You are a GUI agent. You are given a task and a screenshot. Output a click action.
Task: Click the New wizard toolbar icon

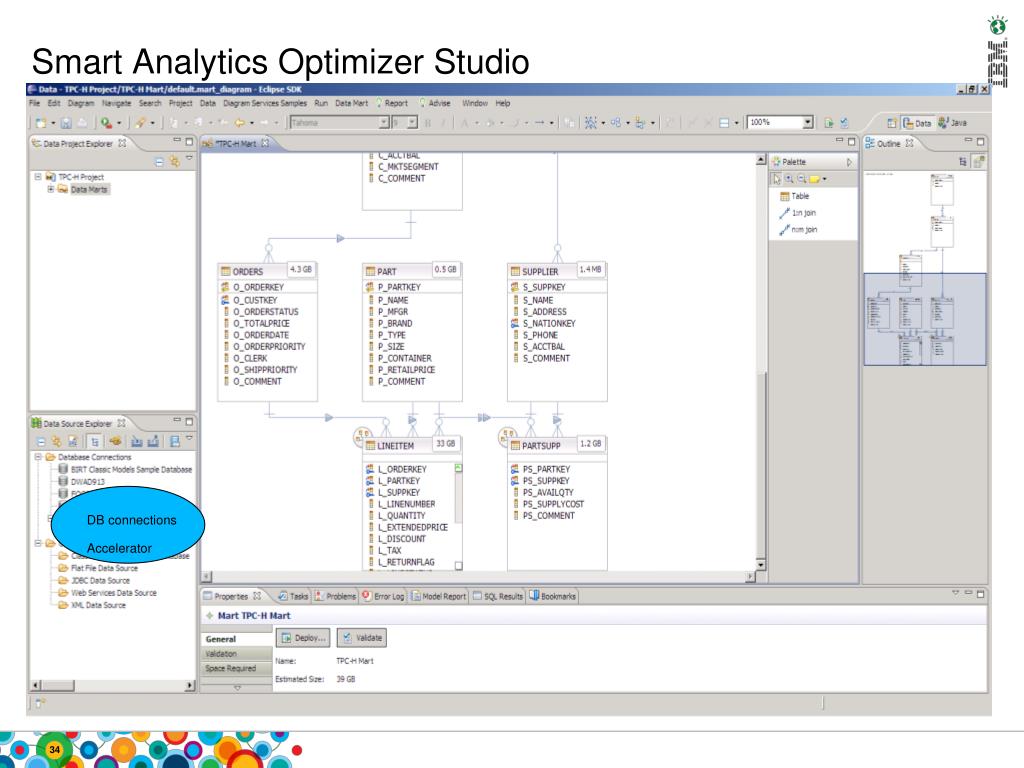point(41,123)
